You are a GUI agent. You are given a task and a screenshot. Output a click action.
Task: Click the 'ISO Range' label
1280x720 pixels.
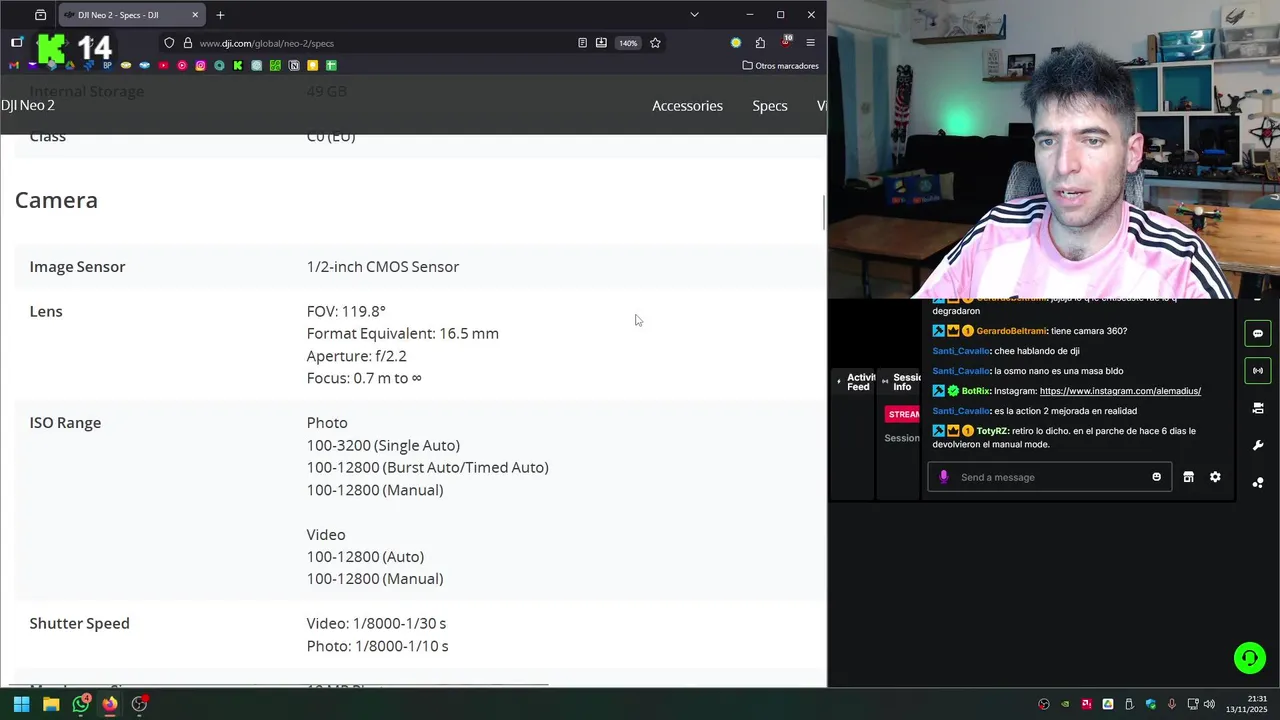coord(65,423)
